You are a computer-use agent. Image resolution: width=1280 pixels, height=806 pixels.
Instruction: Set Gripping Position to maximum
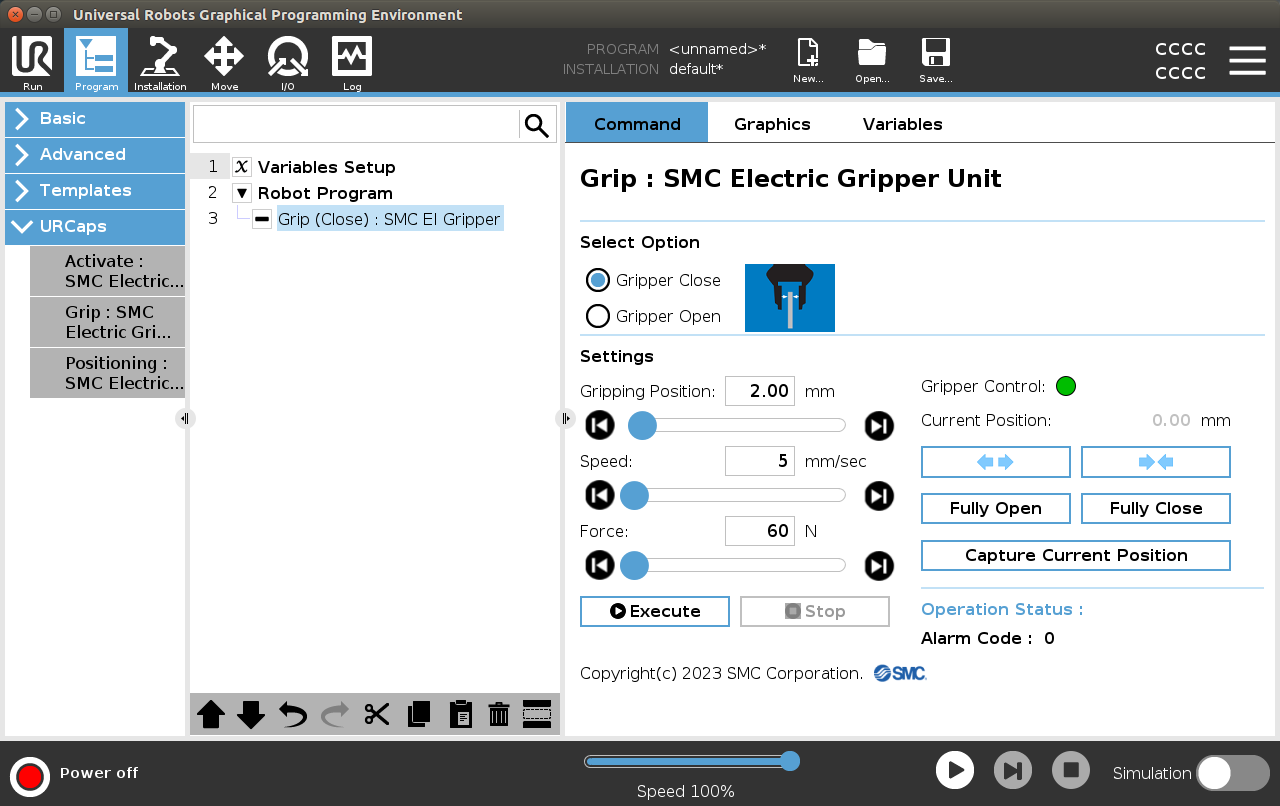[x=879, y=426]
